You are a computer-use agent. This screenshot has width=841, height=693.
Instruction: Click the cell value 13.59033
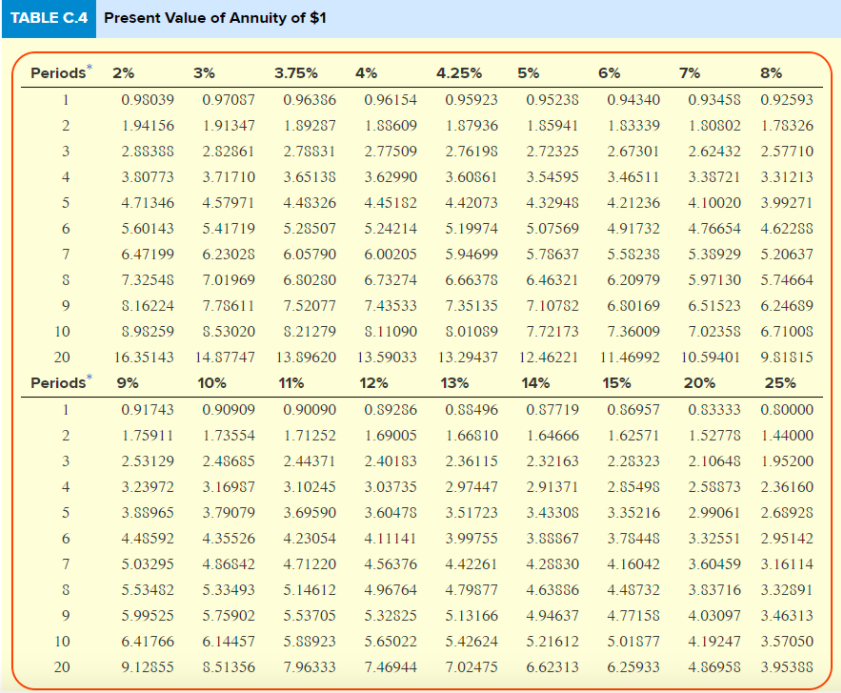coord(387,357)
